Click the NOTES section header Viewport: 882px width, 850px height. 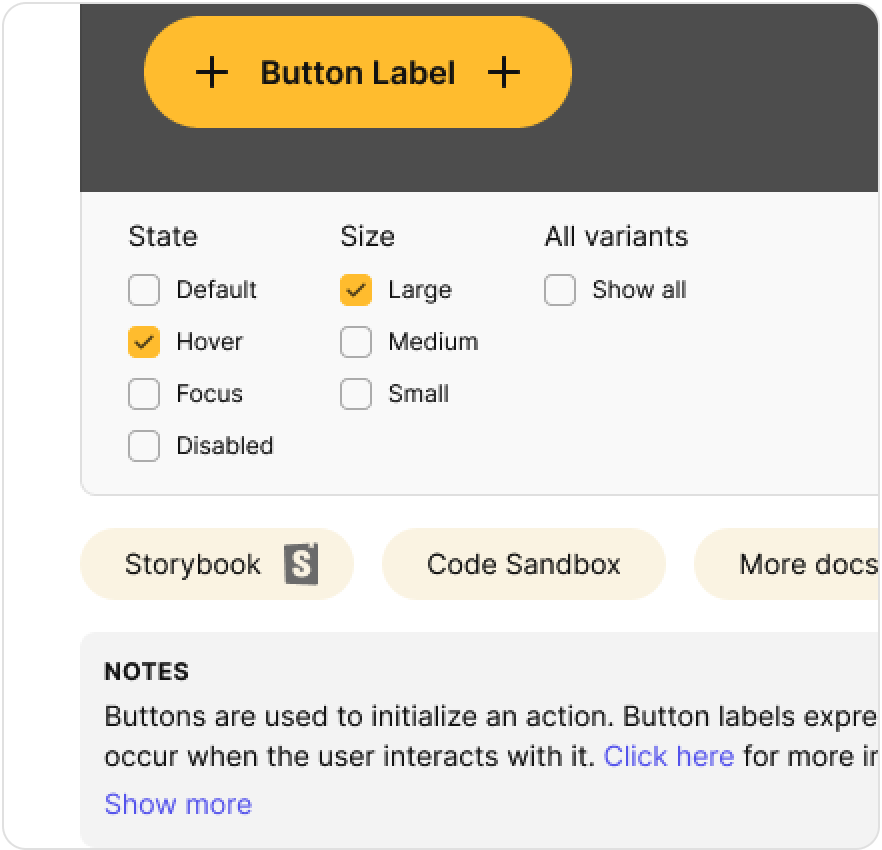coord(147,672)
